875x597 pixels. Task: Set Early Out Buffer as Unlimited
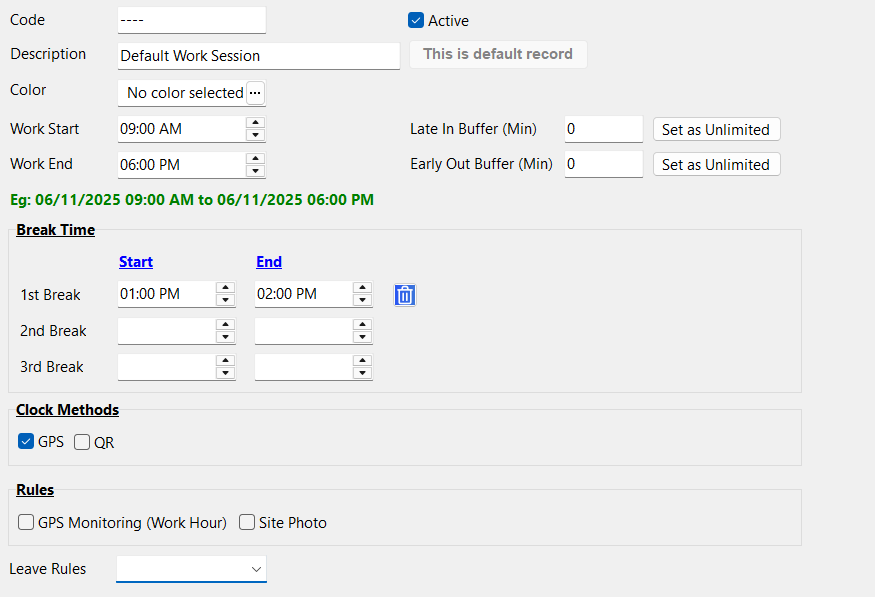point(716,164)
